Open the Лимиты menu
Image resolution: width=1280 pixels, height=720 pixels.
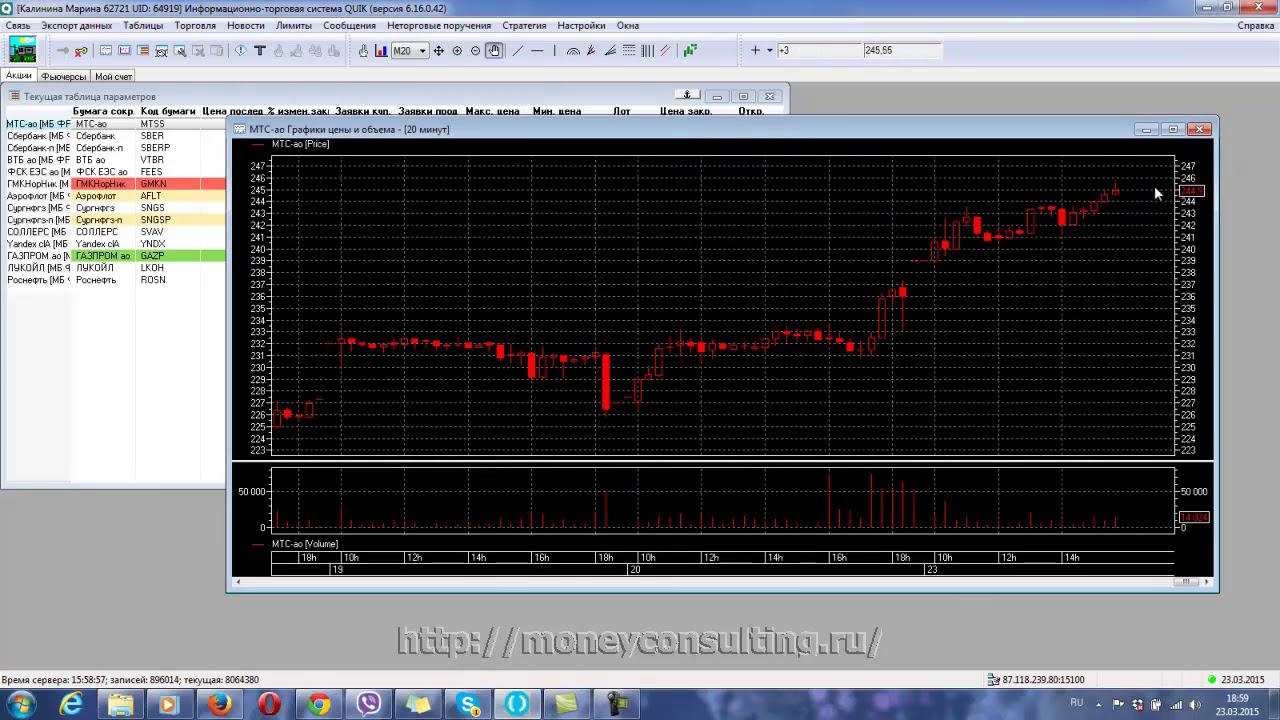(294, 26)
